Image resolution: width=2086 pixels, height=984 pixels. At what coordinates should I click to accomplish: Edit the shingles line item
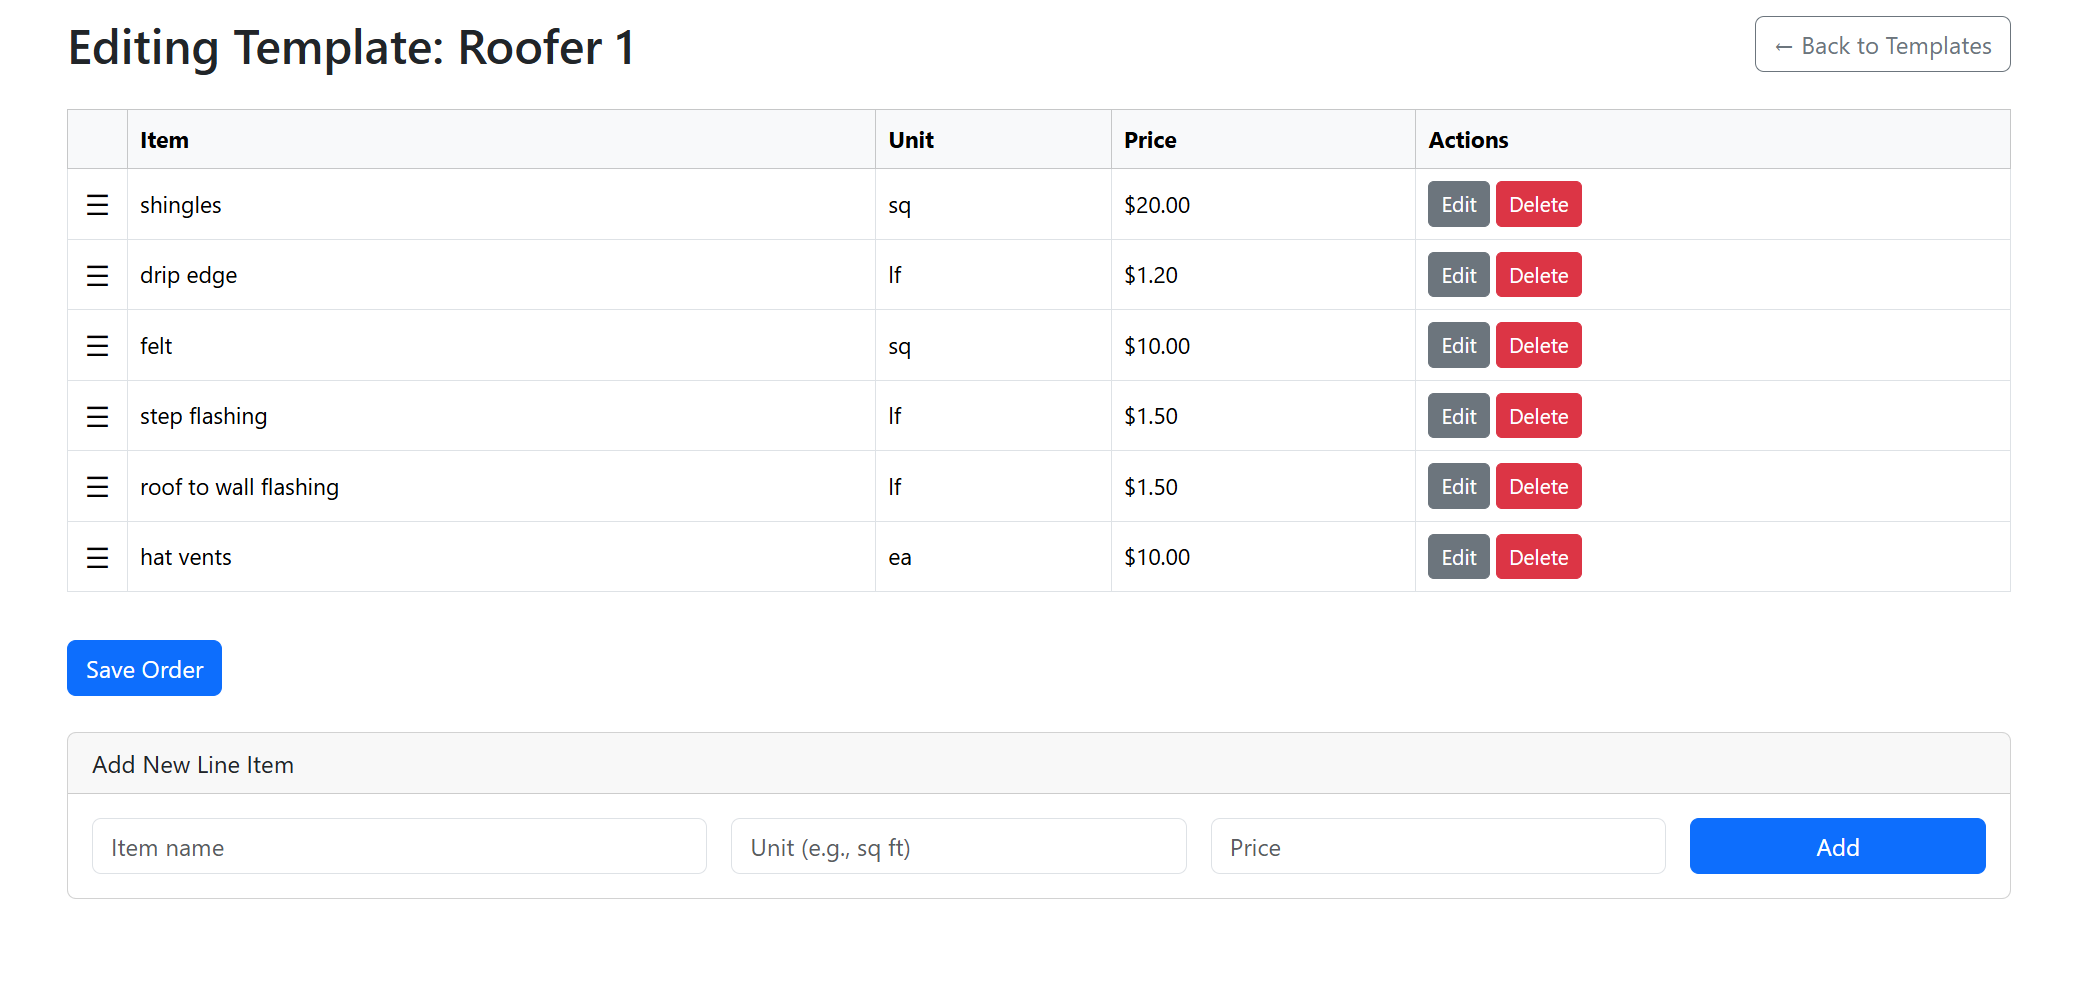tap(1458, 205)
